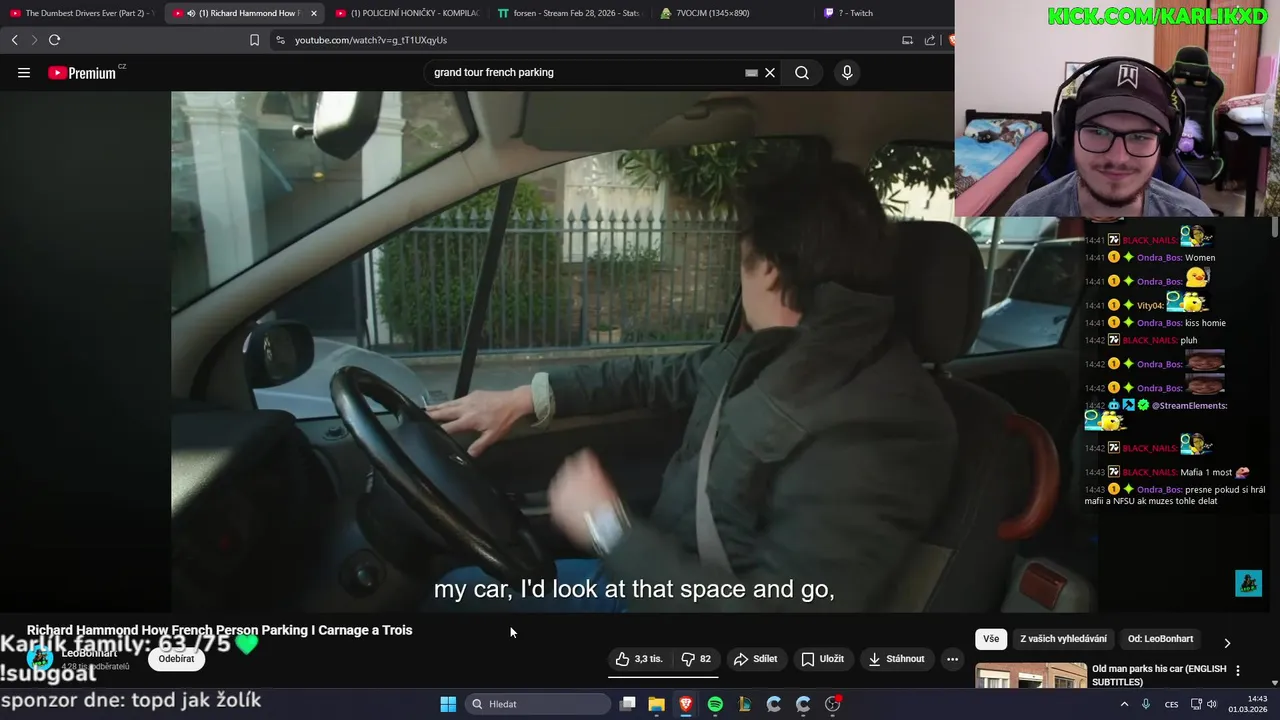1280x720 pixels.
Task: Go back in the browser
Action: click(14, 40)
